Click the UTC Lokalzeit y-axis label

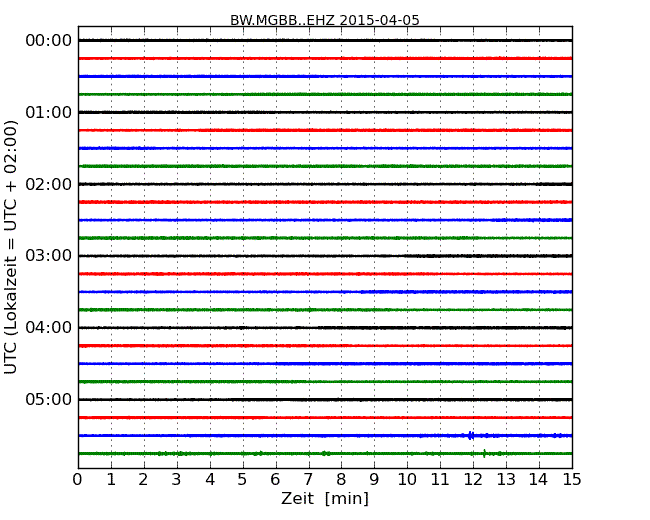point(11,247)
